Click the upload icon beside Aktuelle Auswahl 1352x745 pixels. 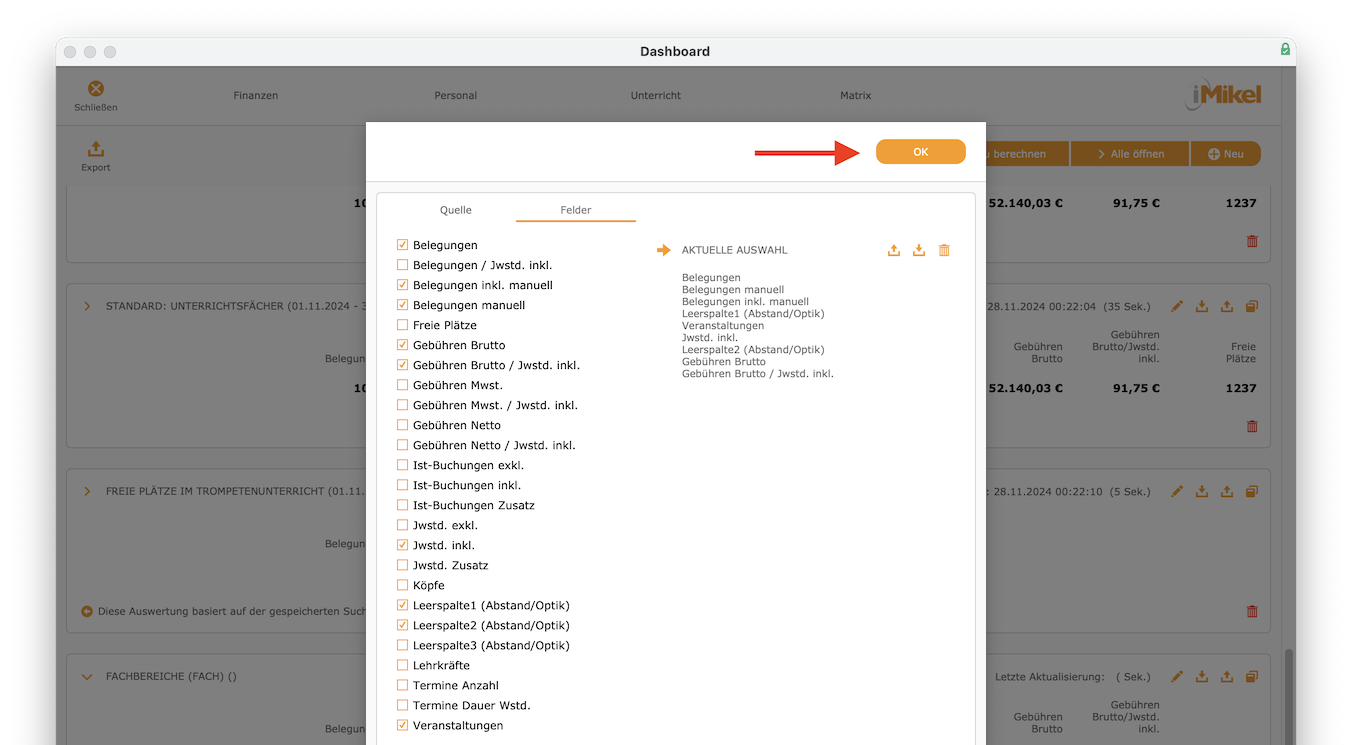click(x=894, y=250)
